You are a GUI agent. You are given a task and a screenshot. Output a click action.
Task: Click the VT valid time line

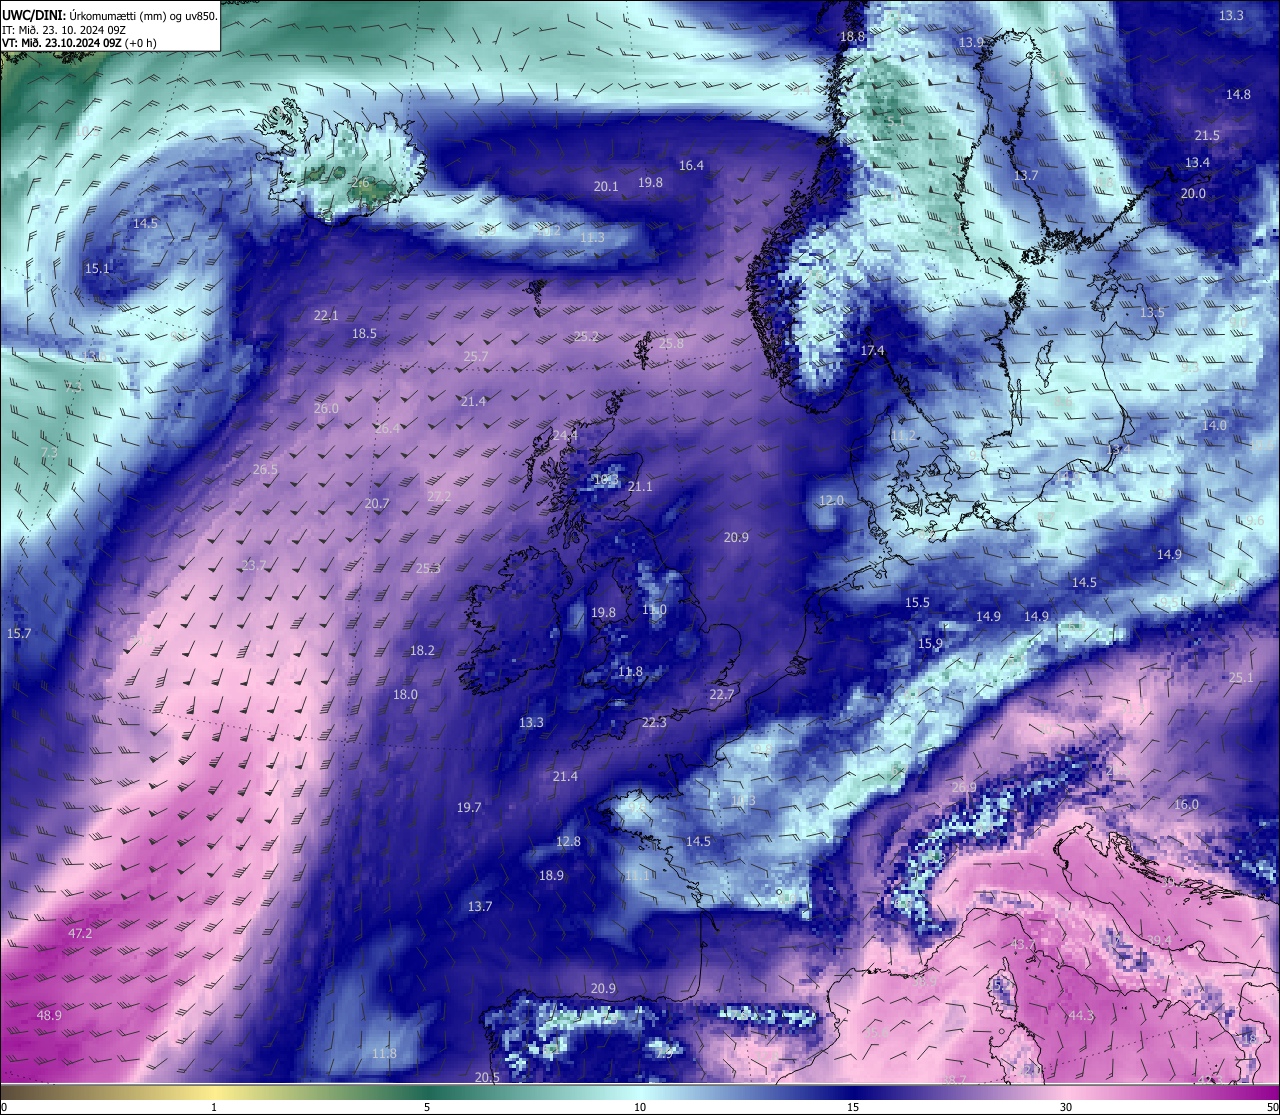click(x=79, y=43)
